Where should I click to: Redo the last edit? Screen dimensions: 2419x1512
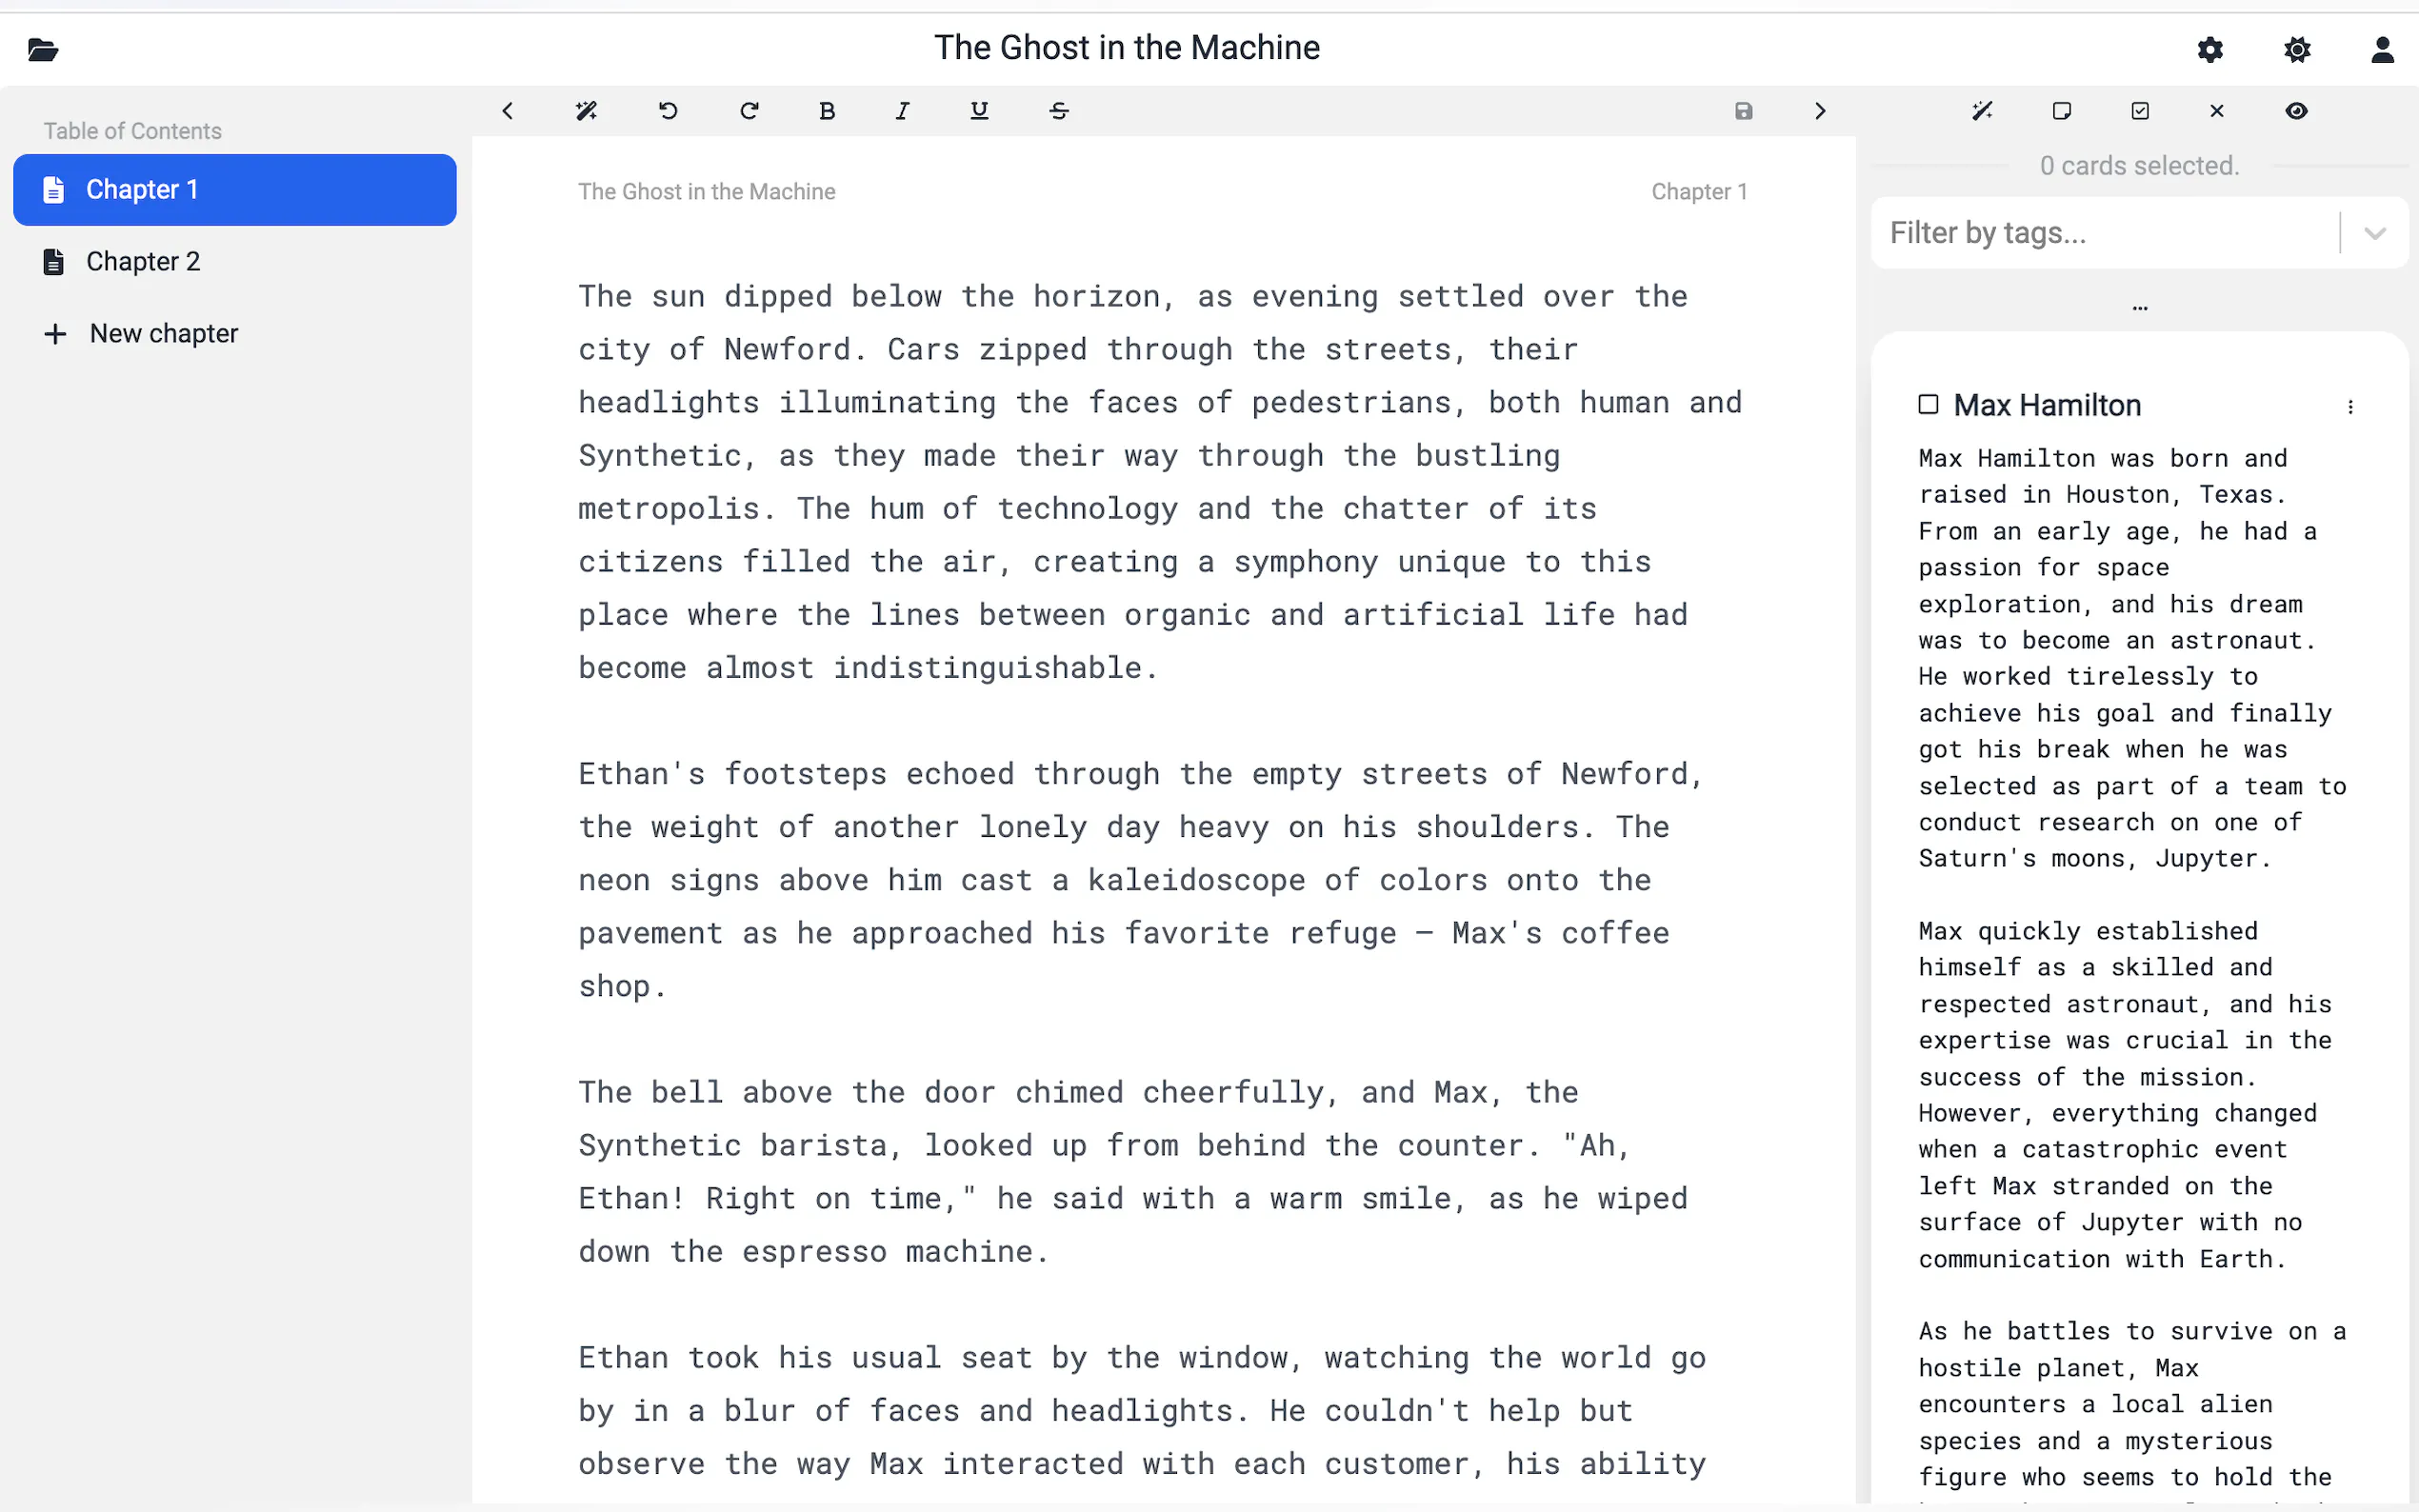(x=749, y=111)
